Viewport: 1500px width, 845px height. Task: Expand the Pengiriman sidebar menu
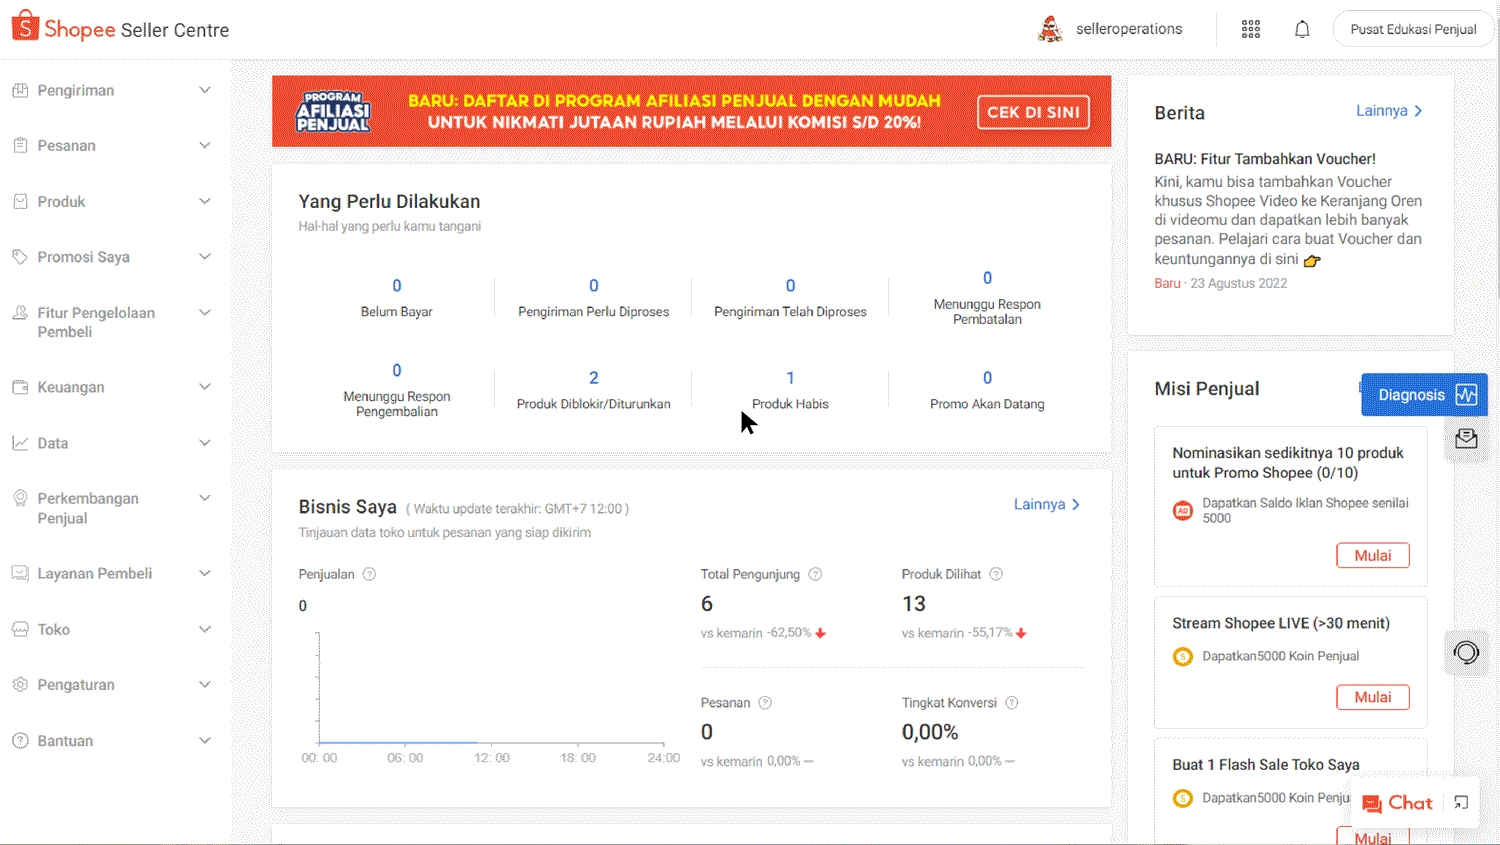204,90
